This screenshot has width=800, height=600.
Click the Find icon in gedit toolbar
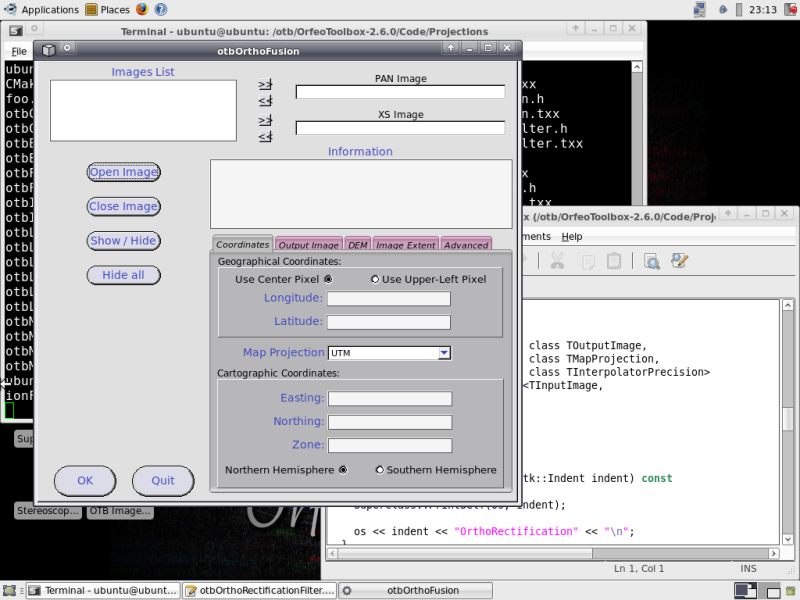(651, 261)
